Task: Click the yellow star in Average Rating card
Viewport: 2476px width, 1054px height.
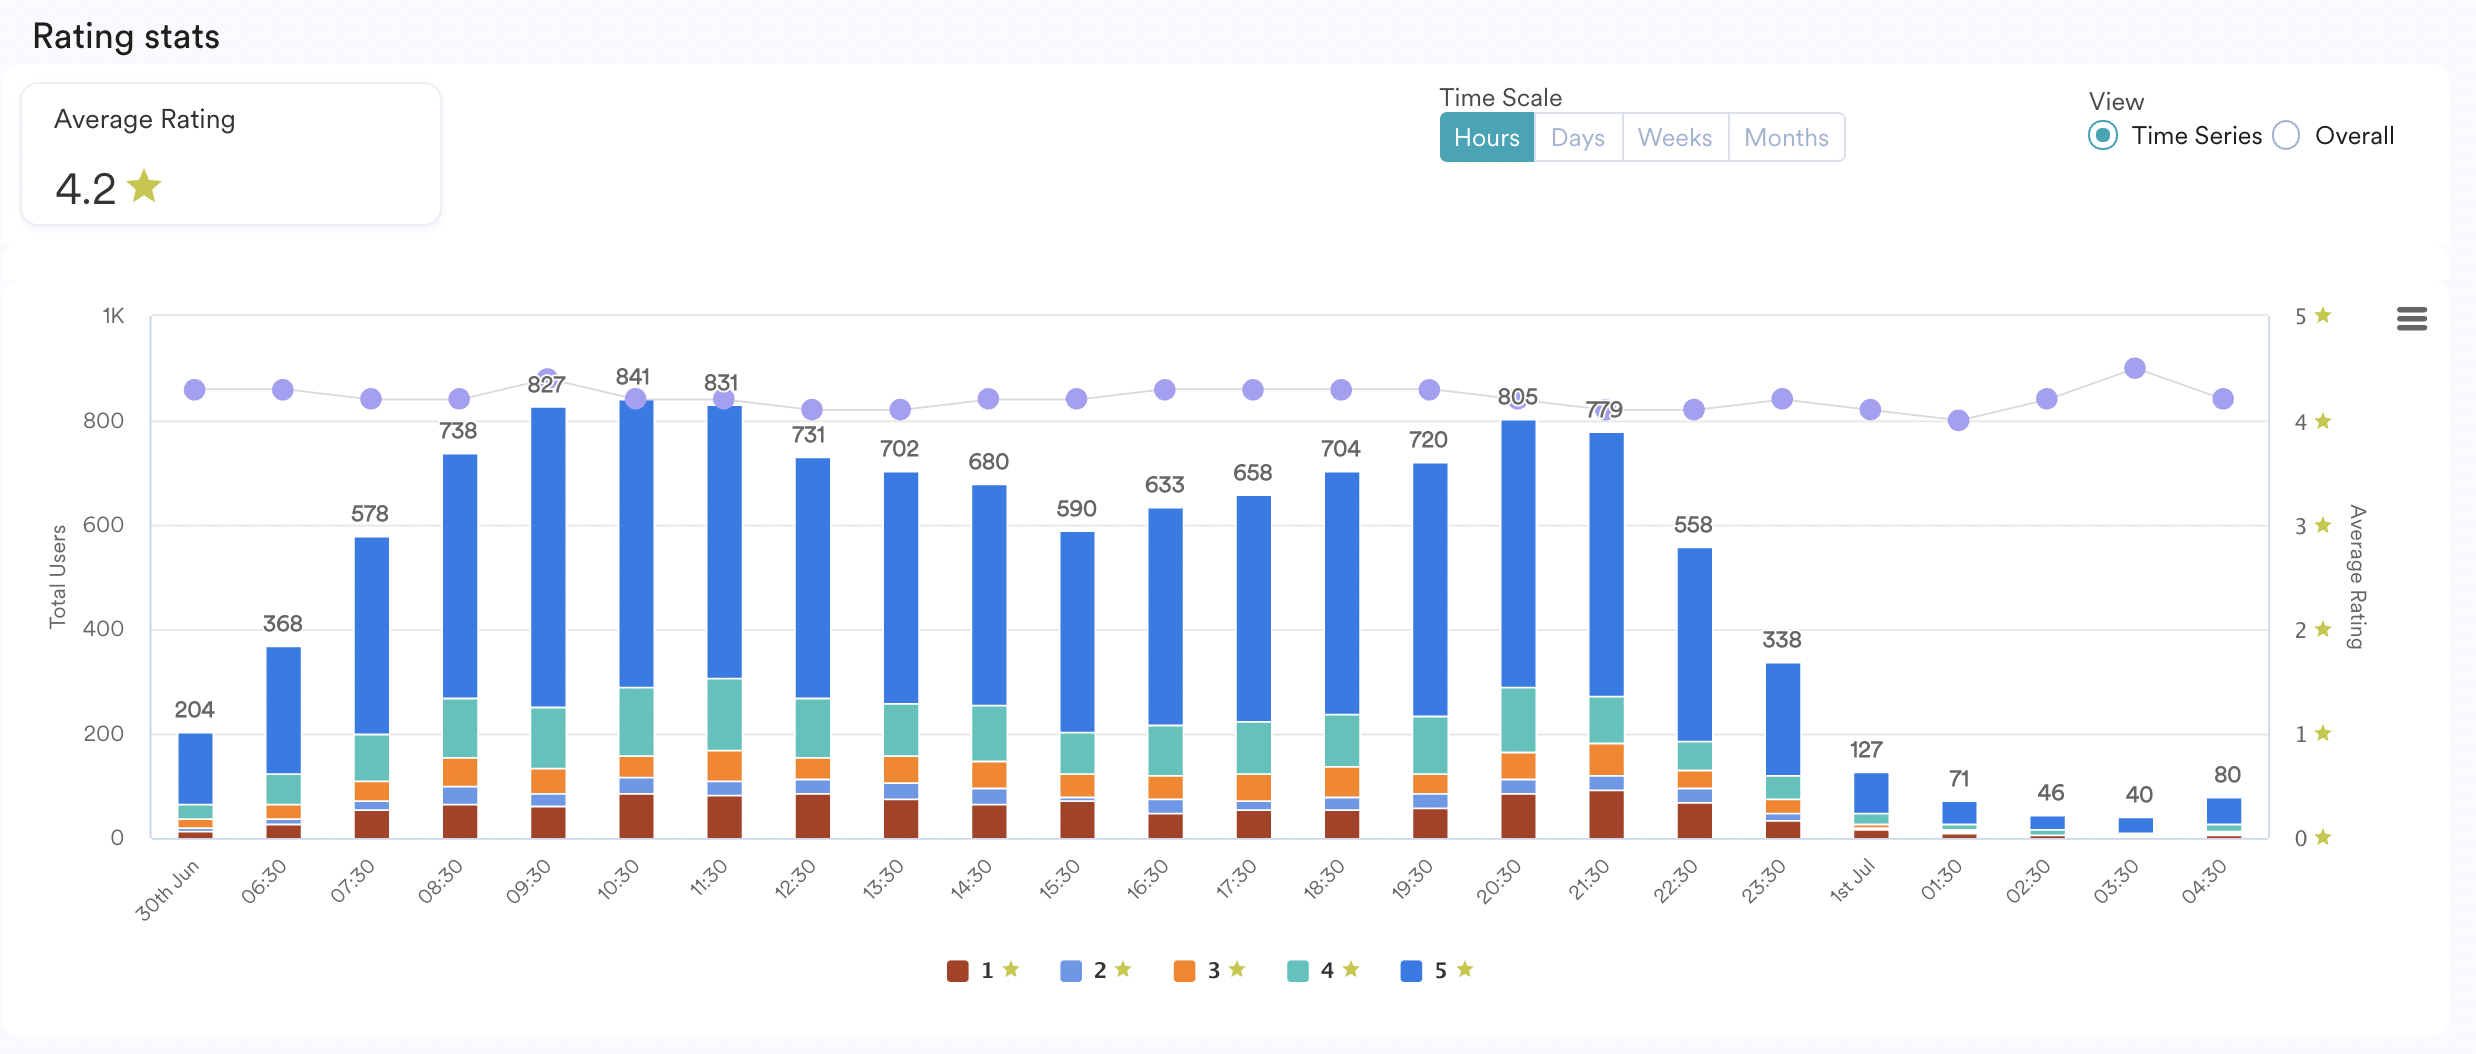Action: [144, 186]
